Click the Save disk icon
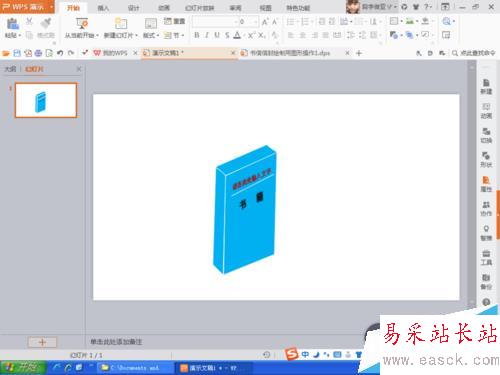This screenshot has width=500, height=375. click(x=17, y=53)
